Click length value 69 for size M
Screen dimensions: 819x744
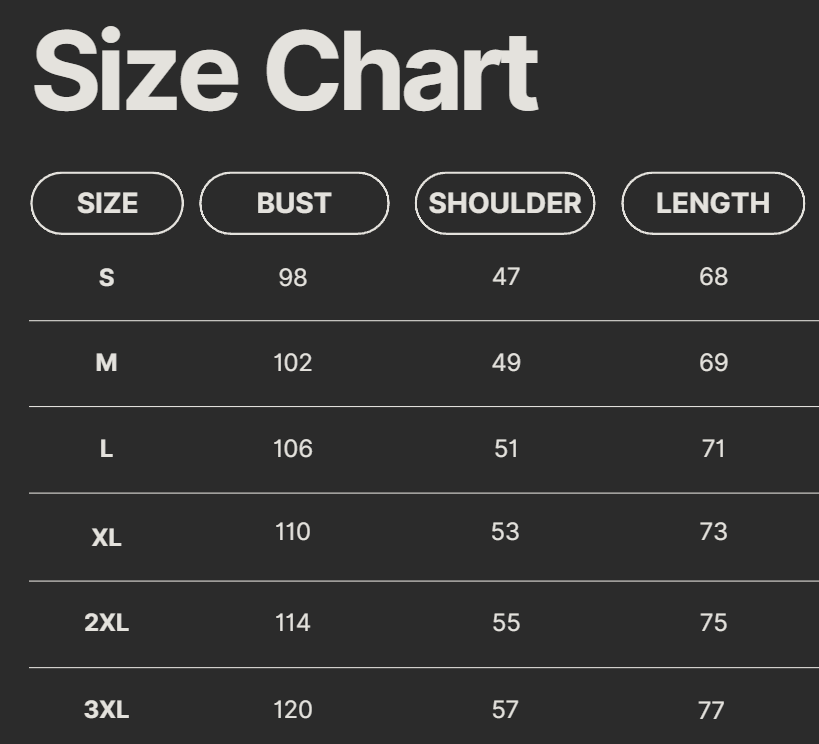713,362
